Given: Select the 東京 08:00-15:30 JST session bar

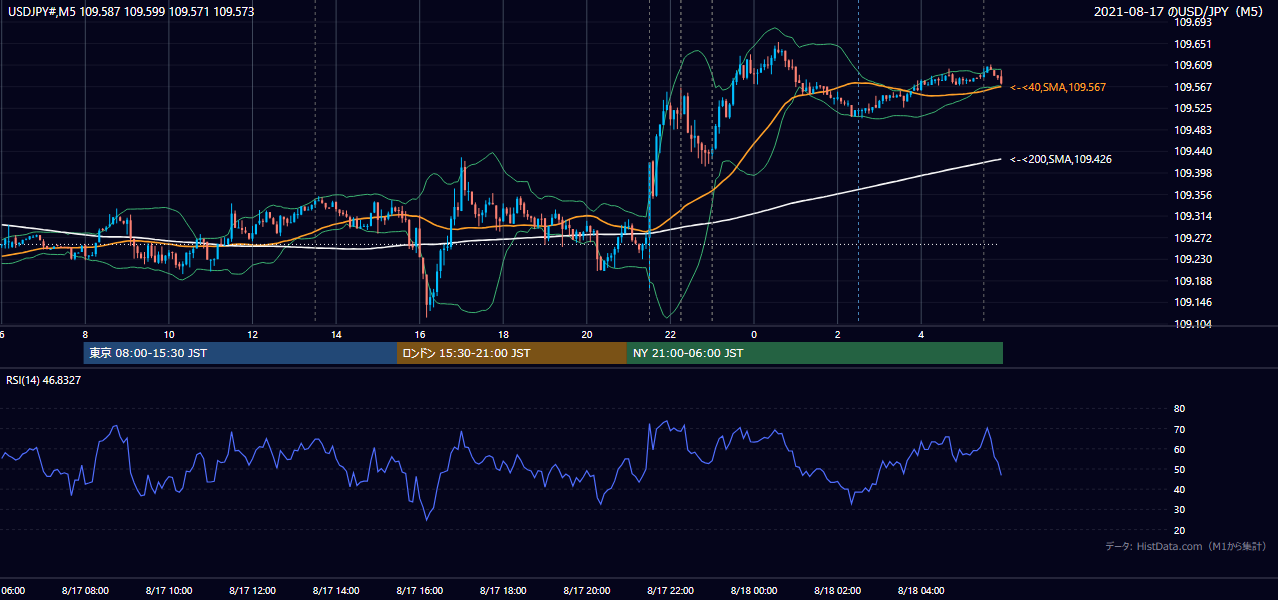Looking at the screenshot, I should (241, 353).
